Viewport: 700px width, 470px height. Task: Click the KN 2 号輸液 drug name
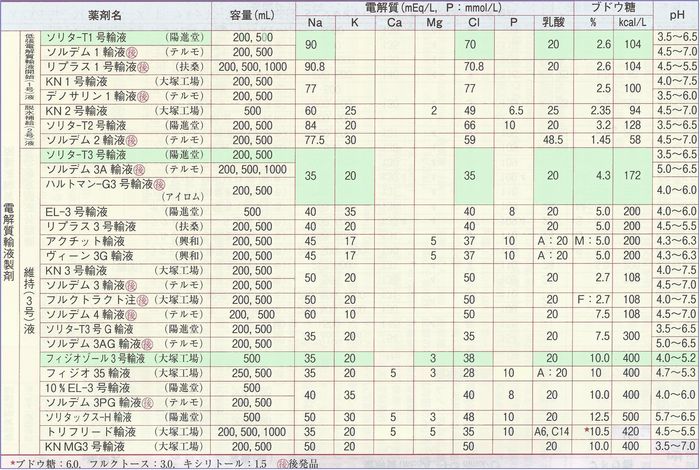(x=76, y=111)
